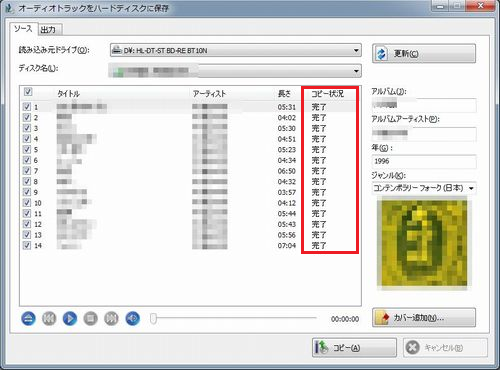
Task: Click the 更新 refresh button
Action: coord(424,53)
